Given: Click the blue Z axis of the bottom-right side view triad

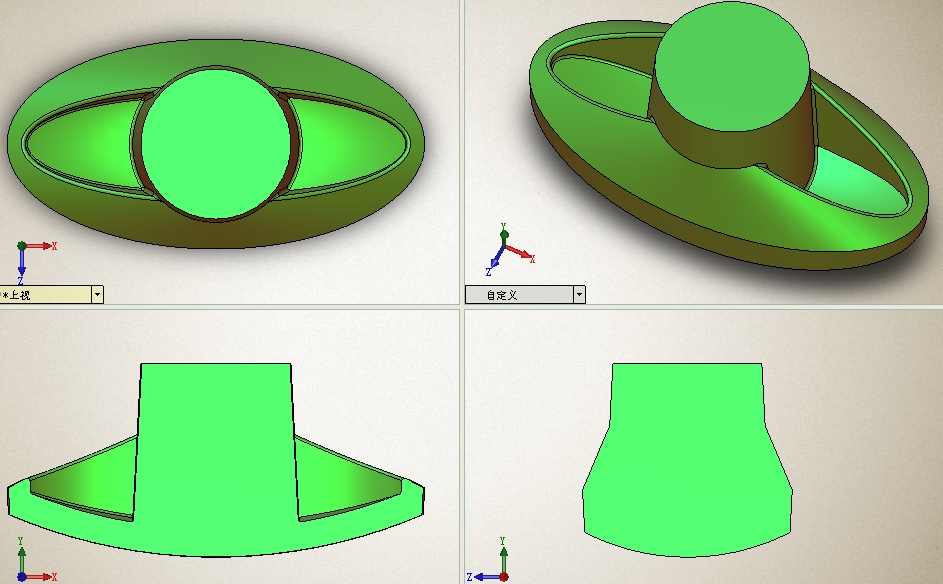Looking at the screenshot, I should [485, 577].
